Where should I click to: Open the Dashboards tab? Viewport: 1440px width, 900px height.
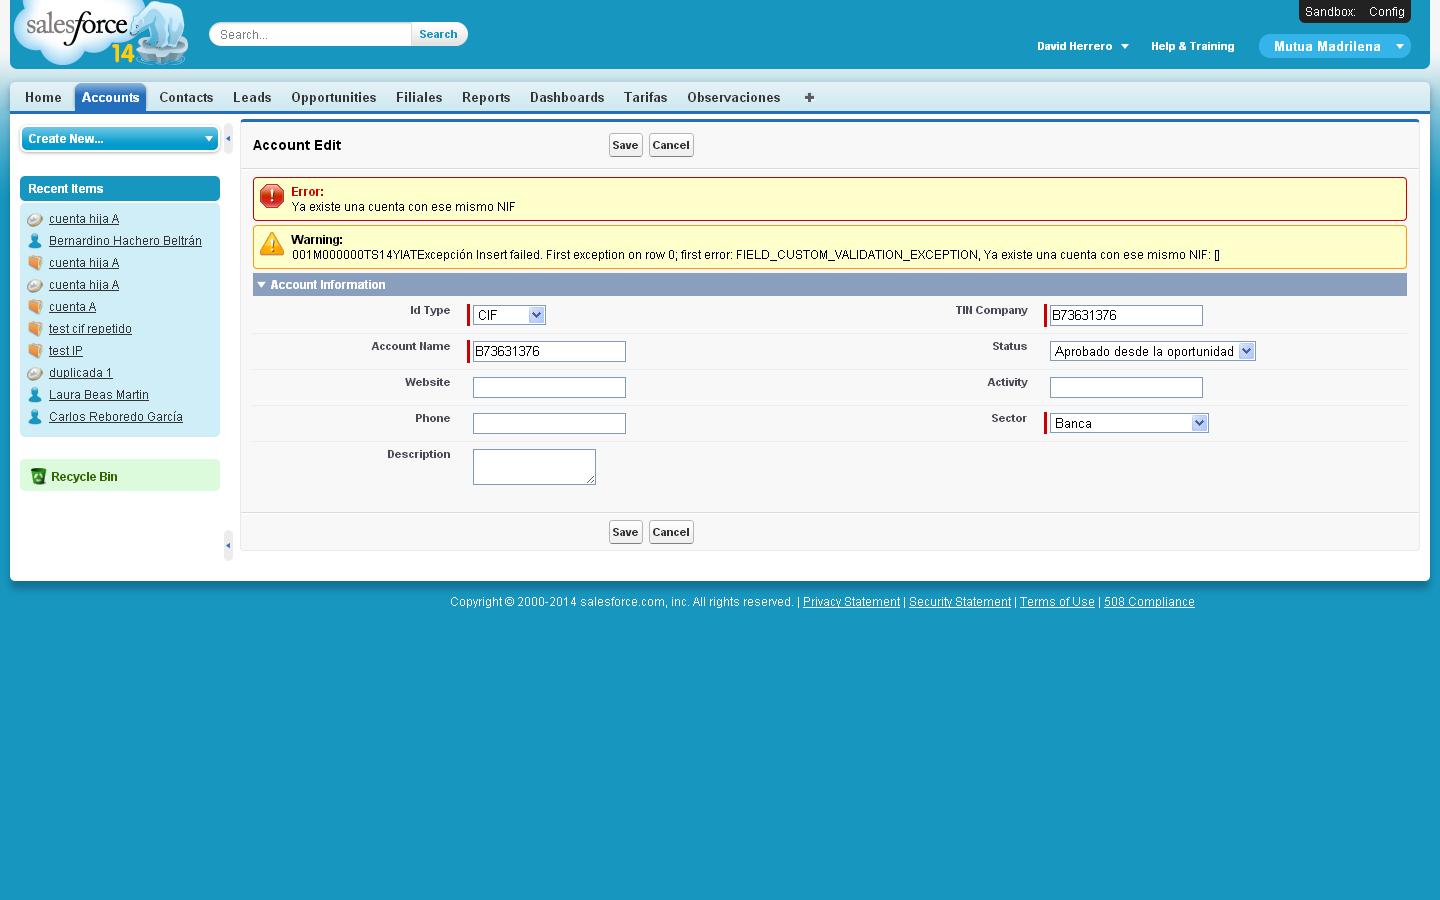(567, 97)
